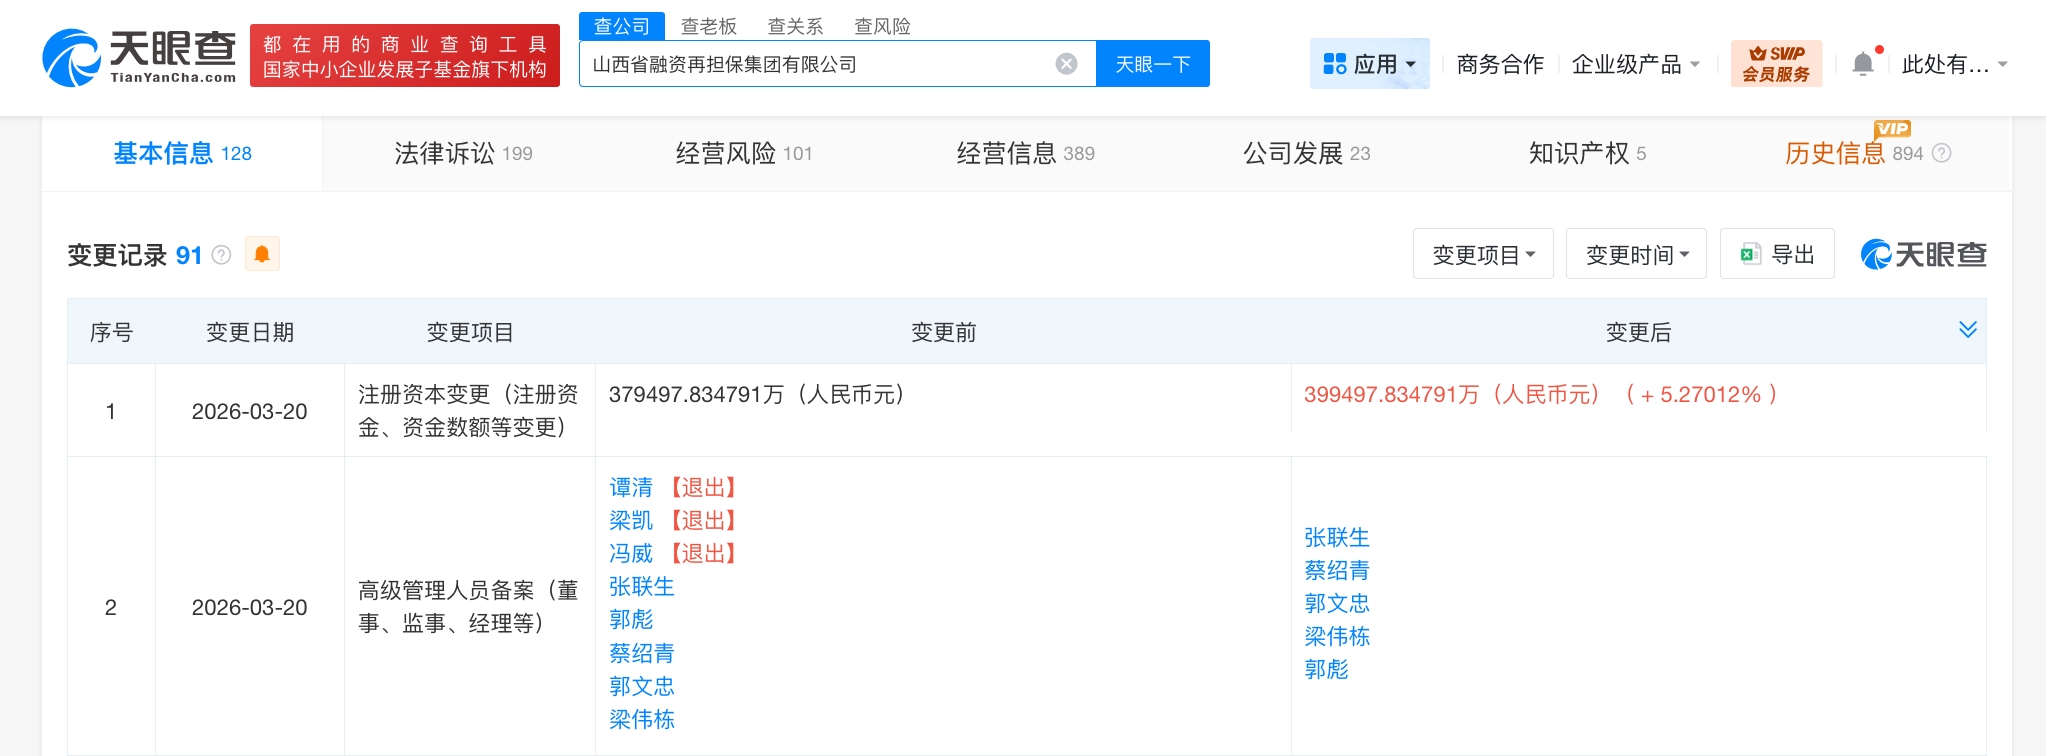Focus the company name search field
Image resolution: width=2046 pixels, height=756 pixels.
tap(815, 64)
